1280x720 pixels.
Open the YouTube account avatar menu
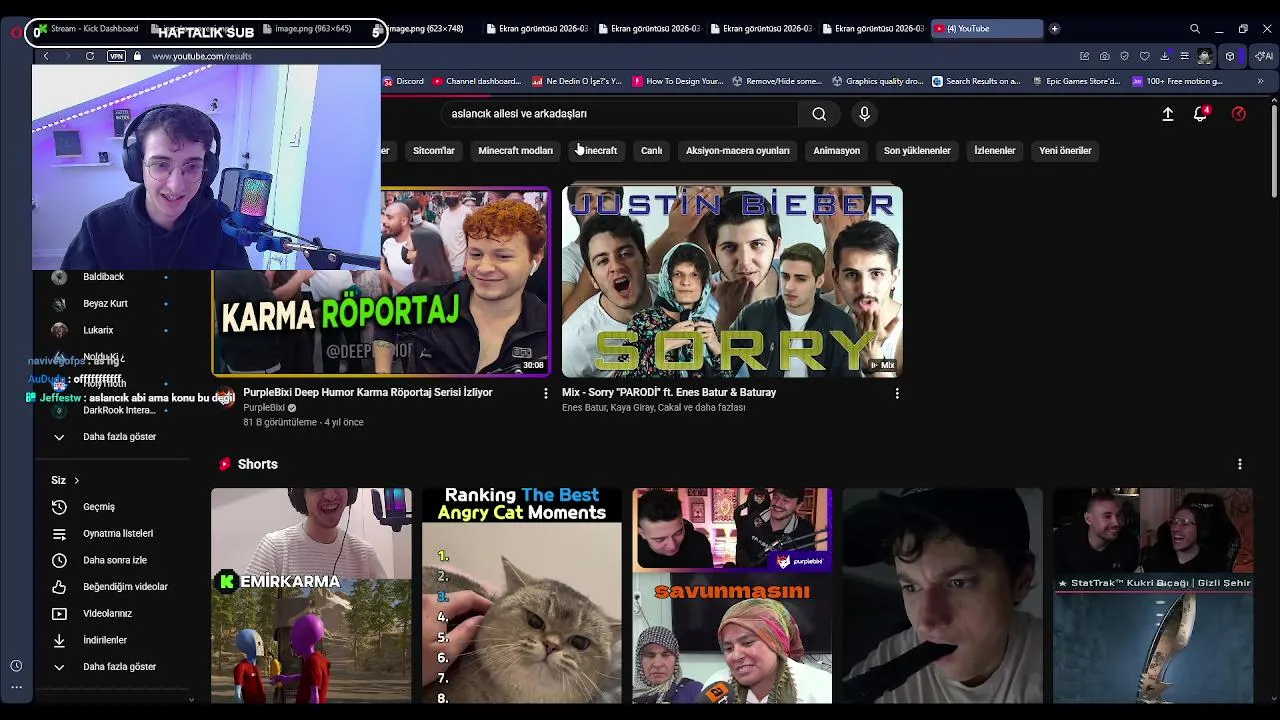pos(1238,114)
